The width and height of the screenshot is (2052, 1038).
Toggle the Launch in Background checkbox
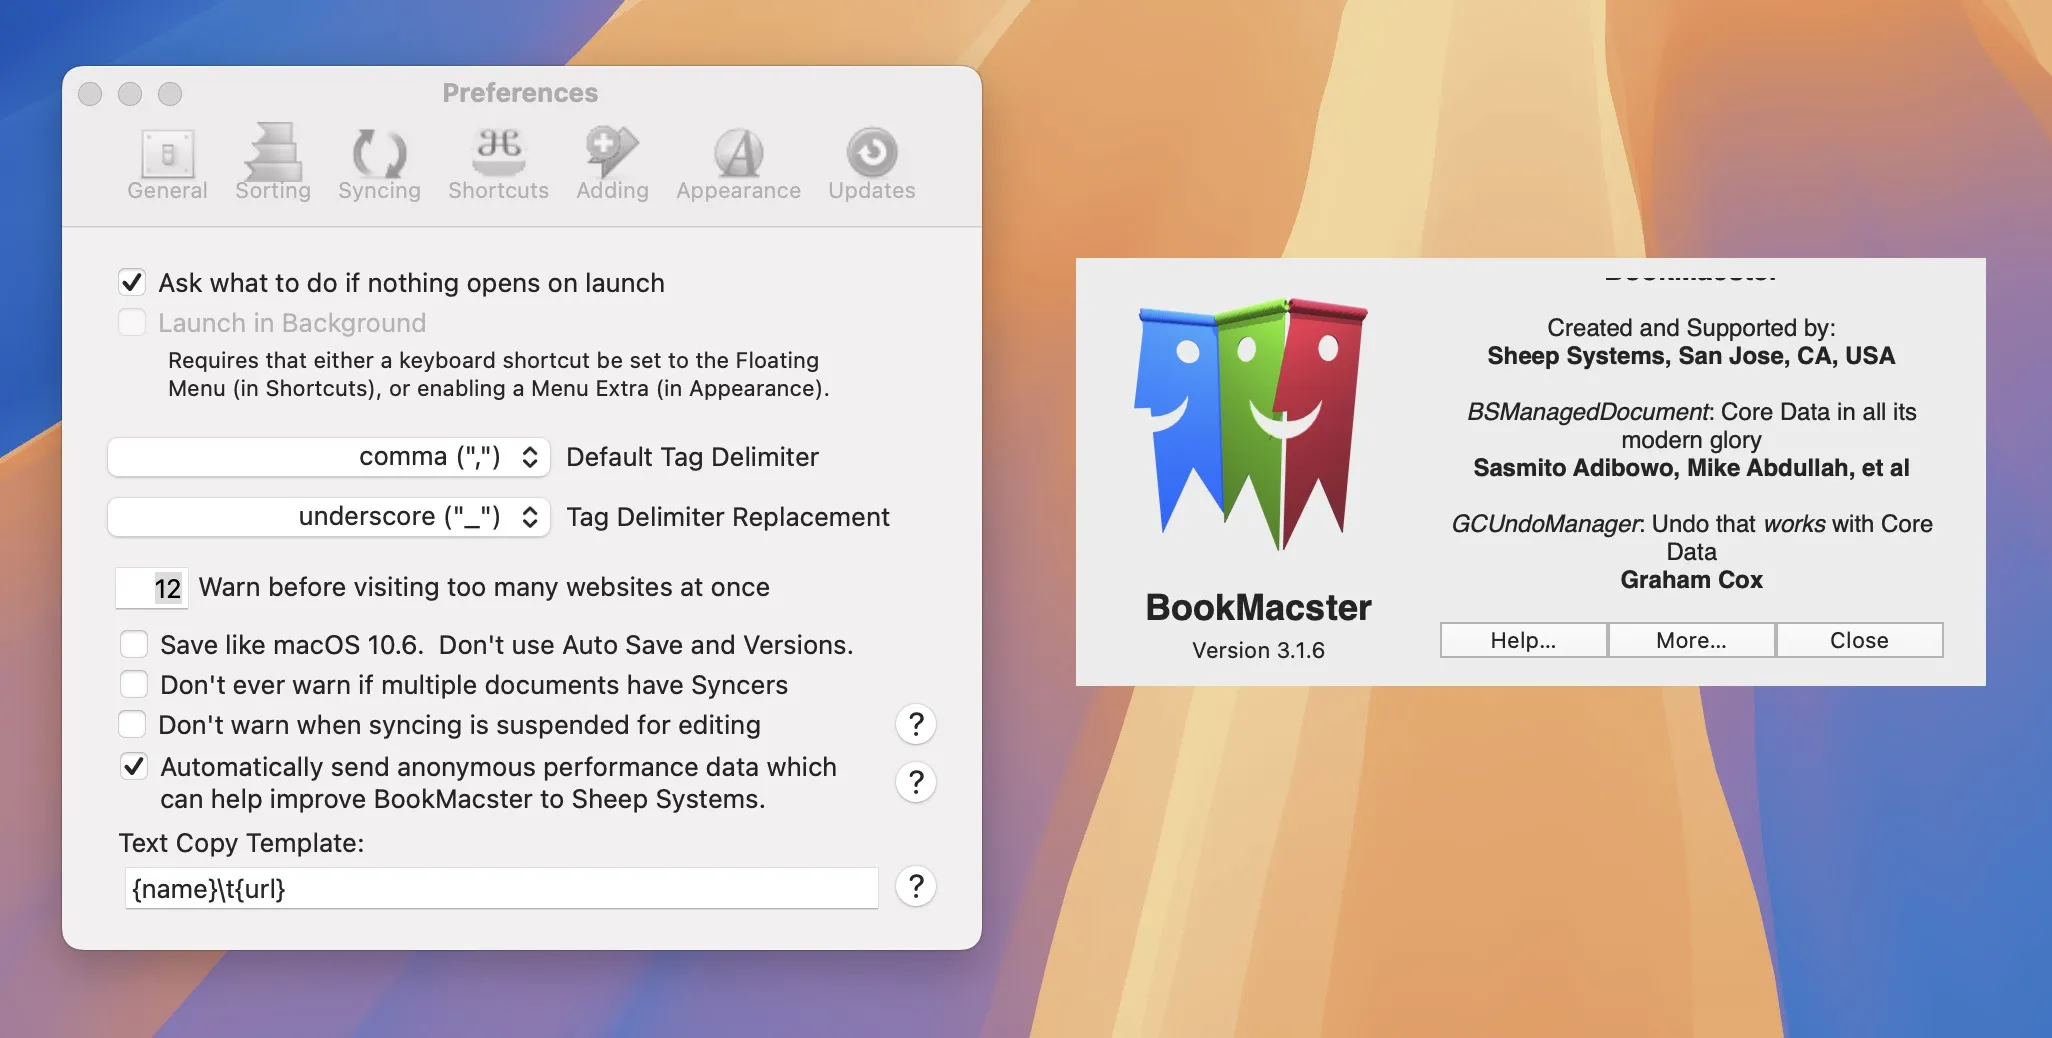[132, 323]
